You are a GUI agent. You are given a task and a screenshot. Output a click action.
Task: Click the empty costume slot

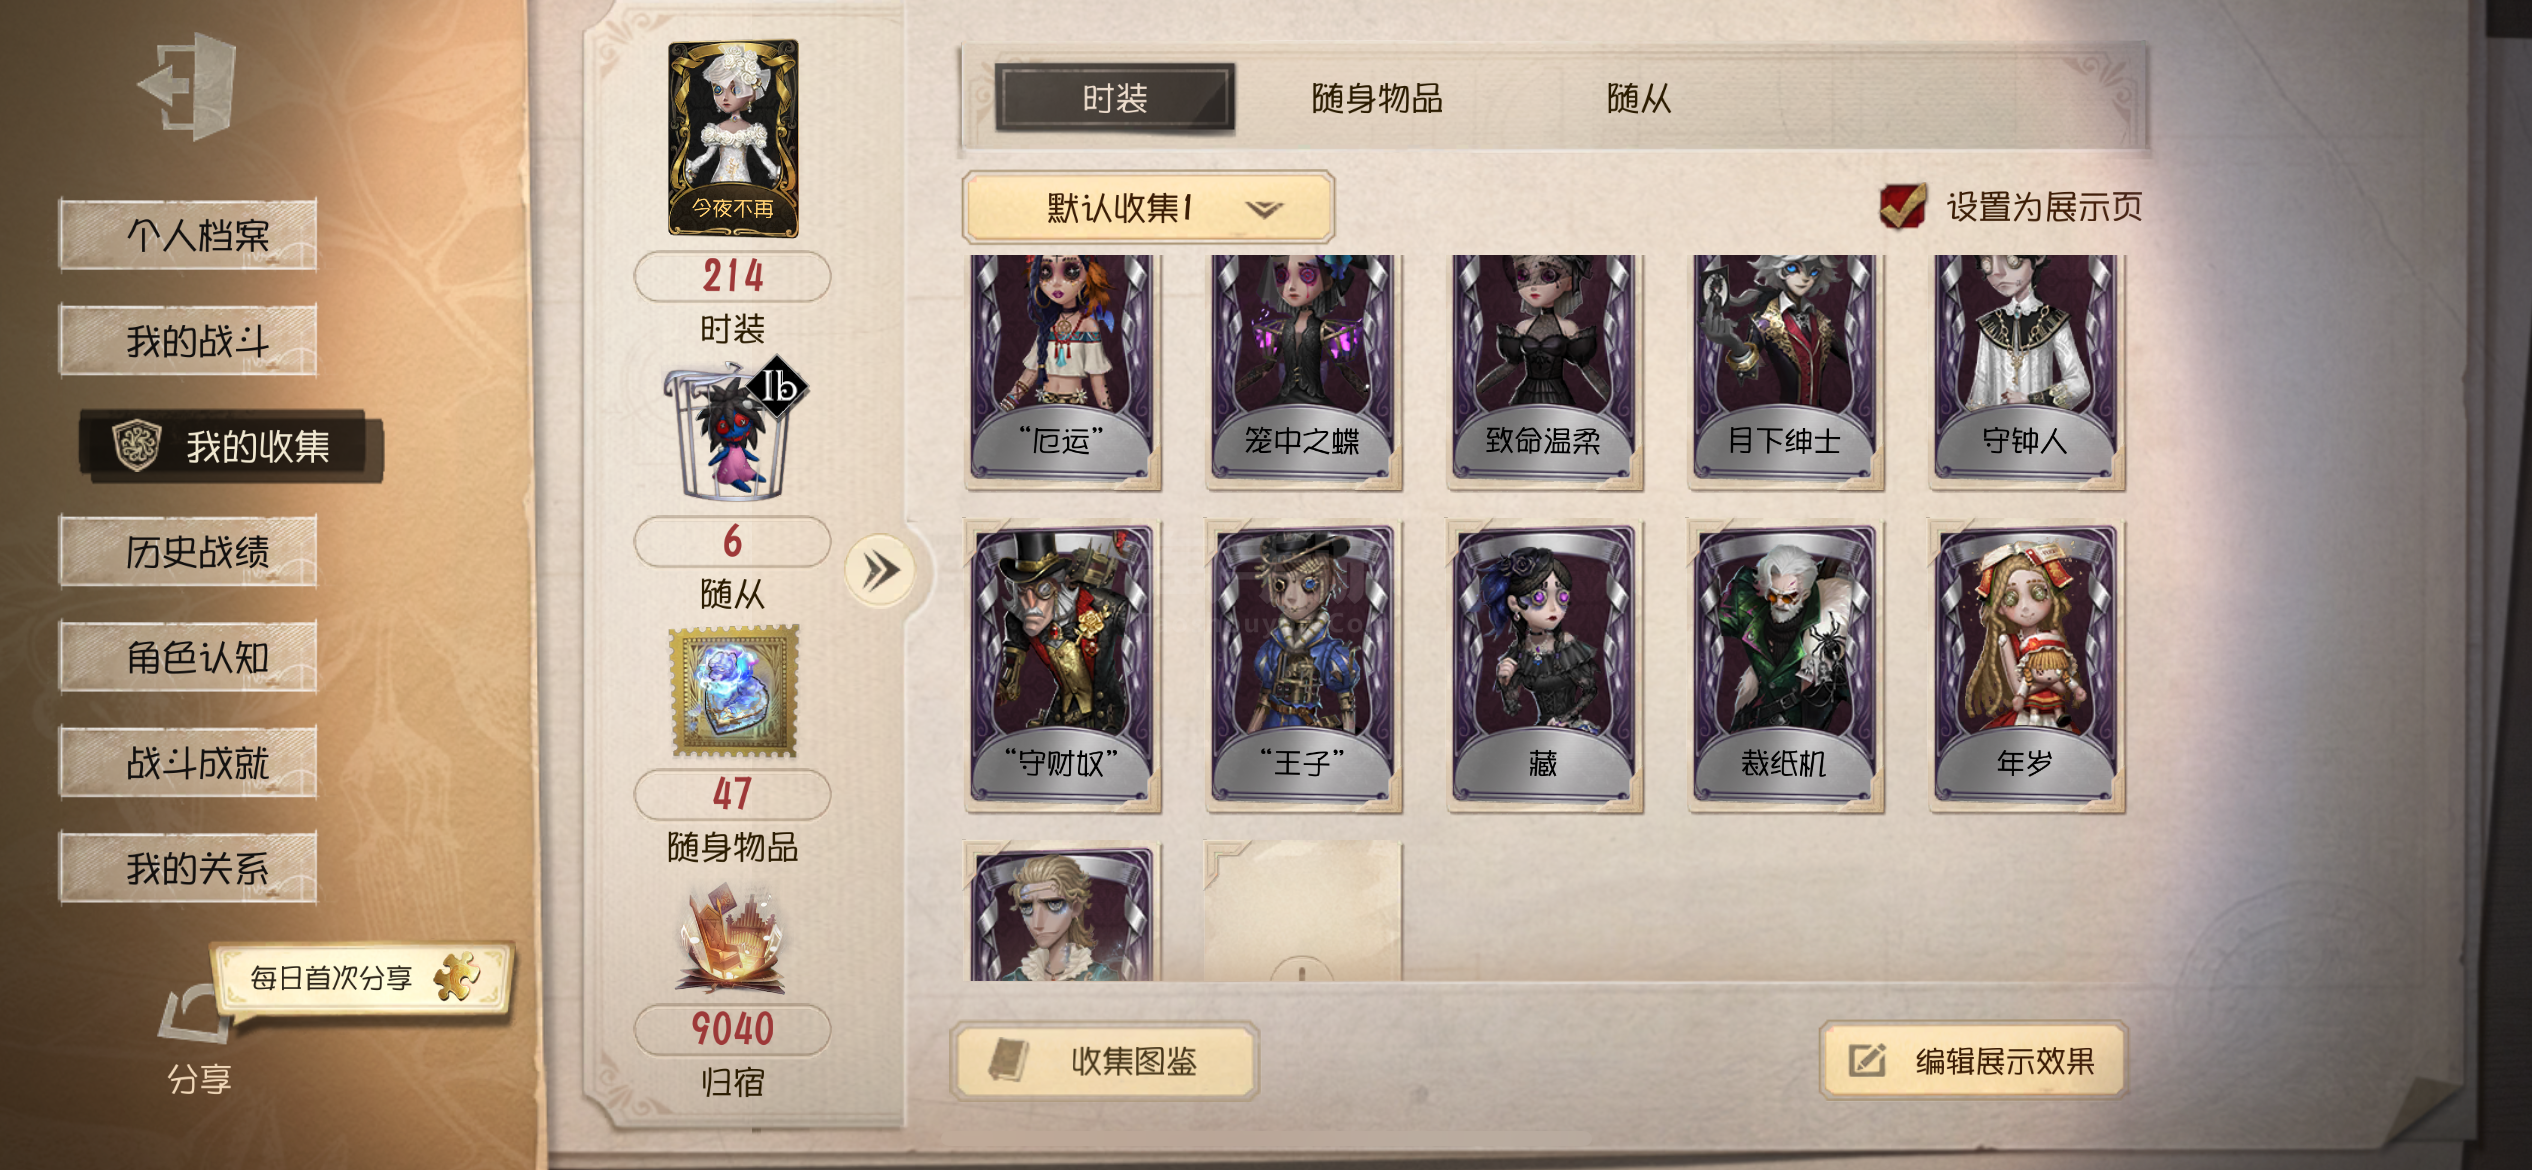(1303, 911)
